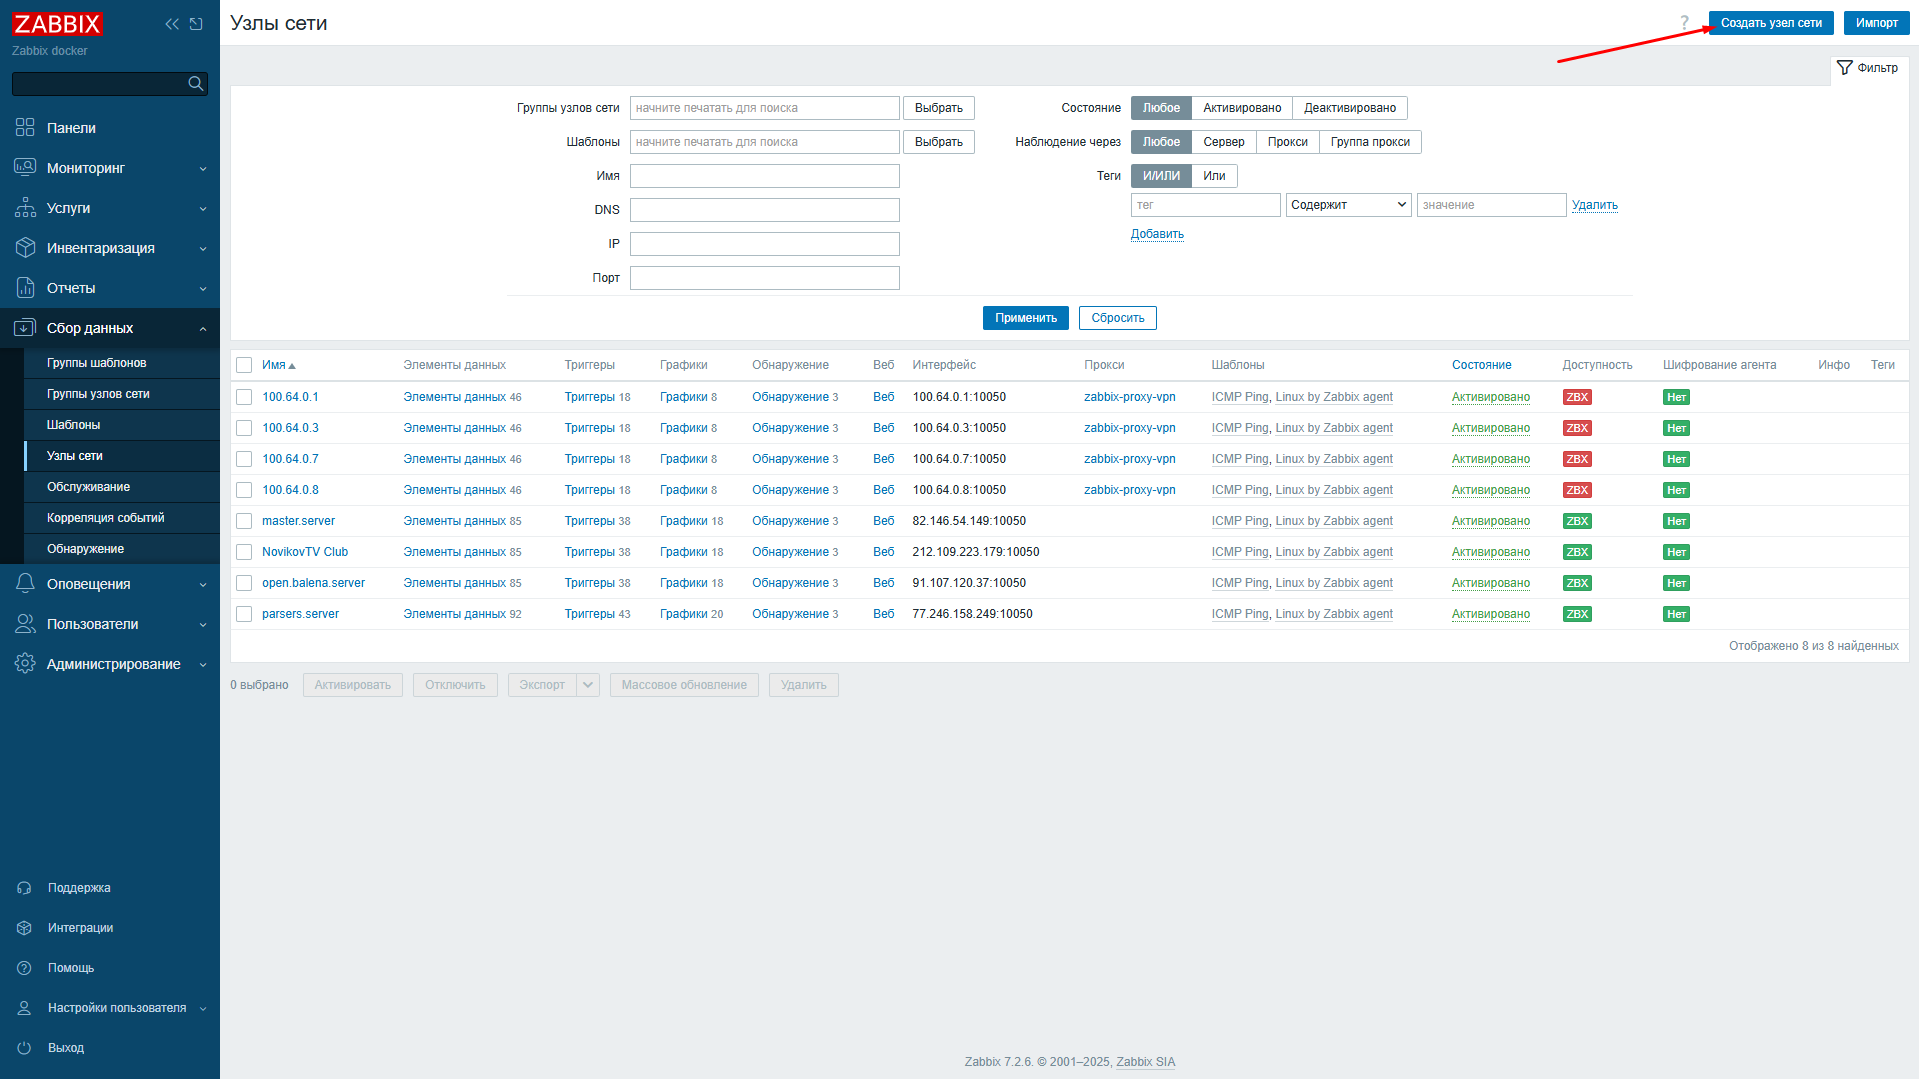
Task: Click the Оповещения bell icon
Action: coord(25,583)
